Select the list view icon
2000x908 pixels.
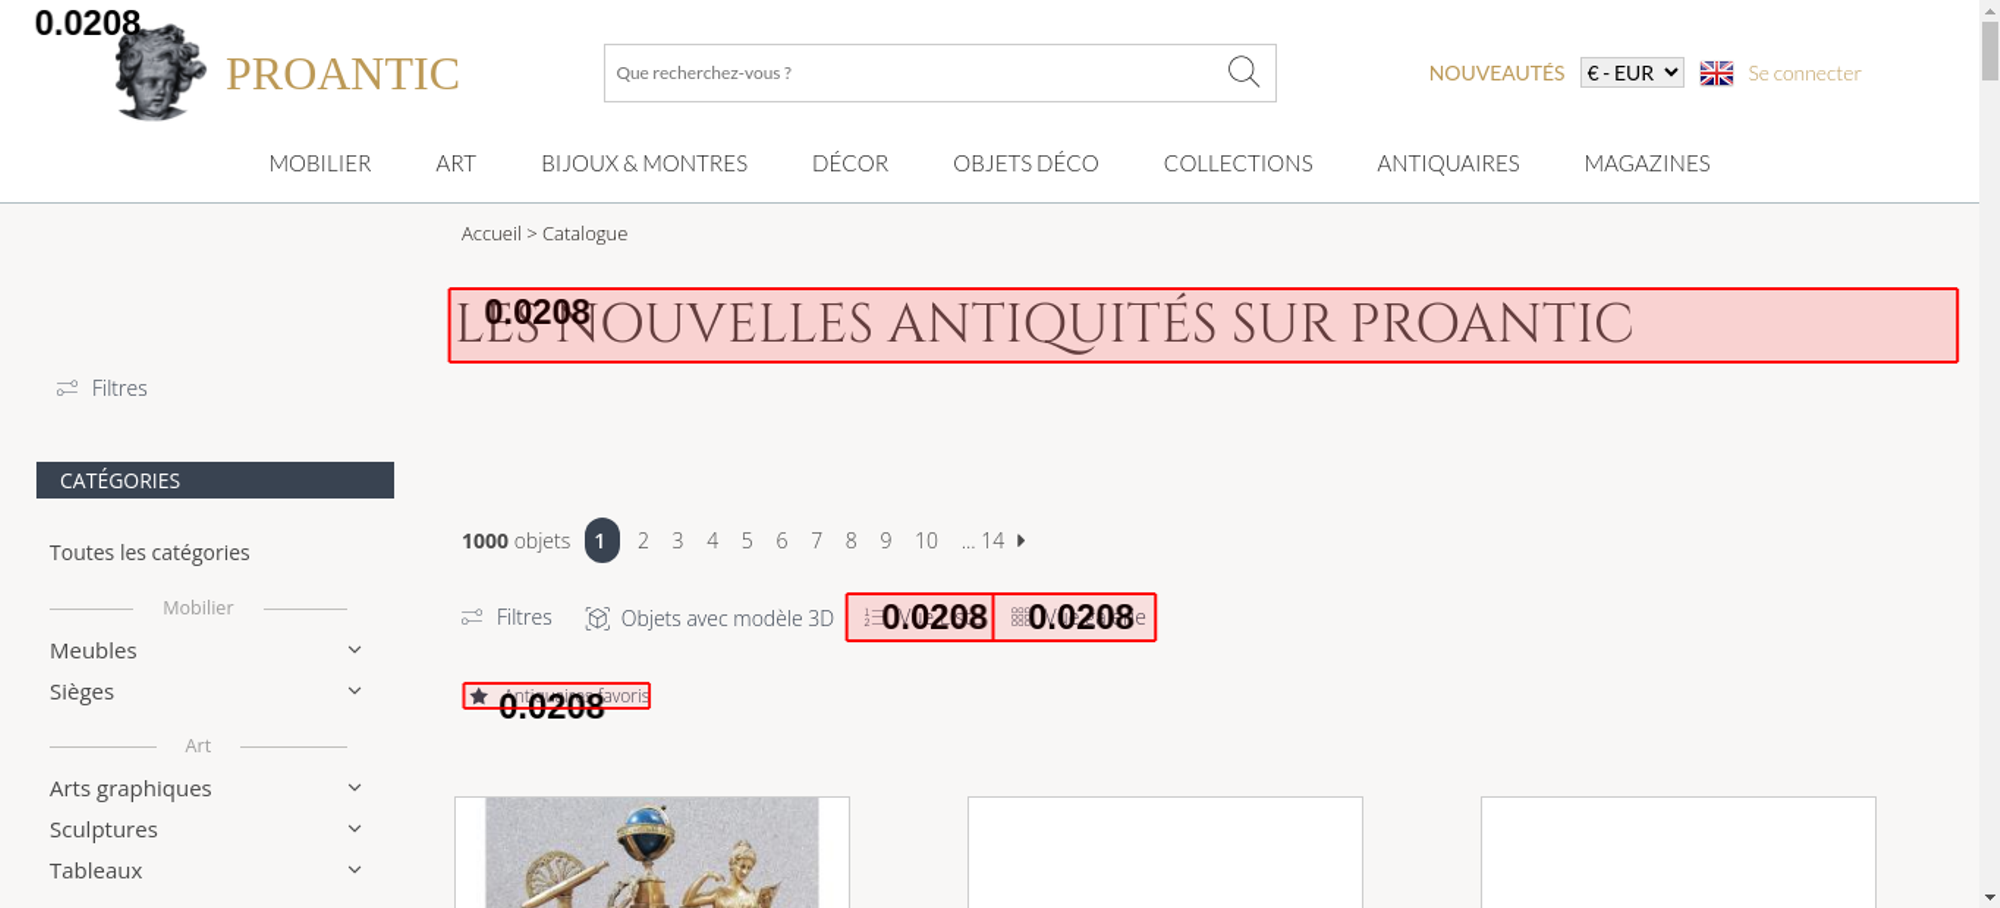tap(872, 617)
